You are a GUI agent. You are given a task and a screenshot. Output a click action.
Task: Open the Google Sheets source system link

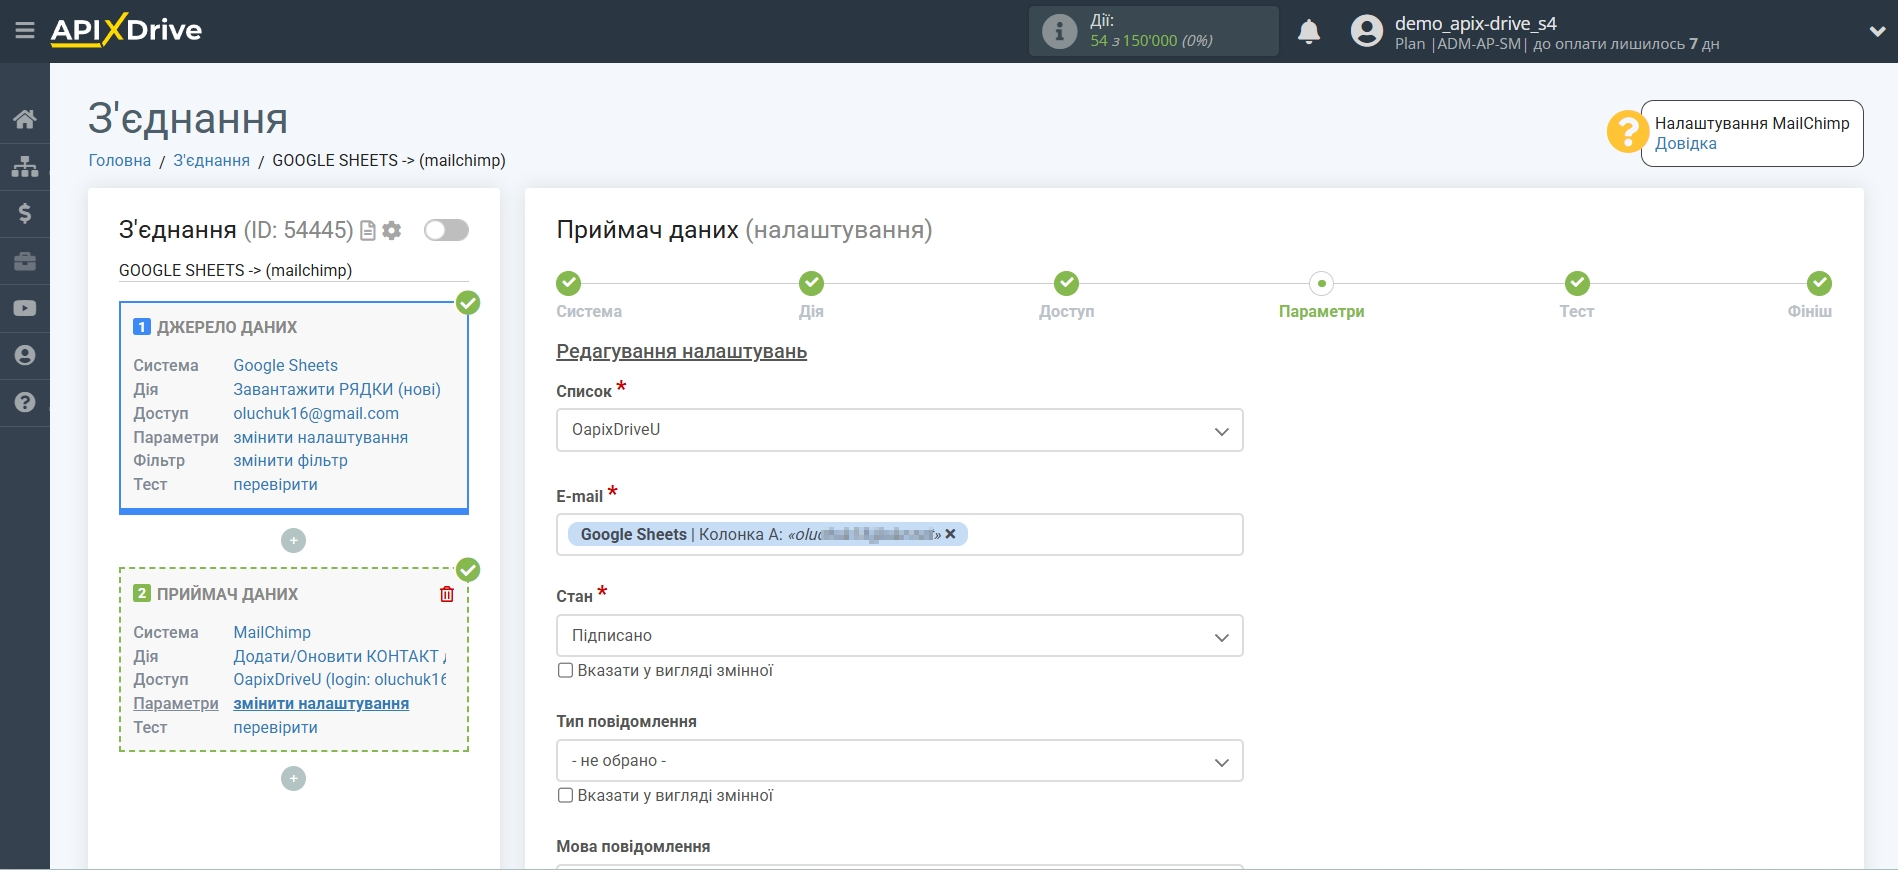click(285, 366)
